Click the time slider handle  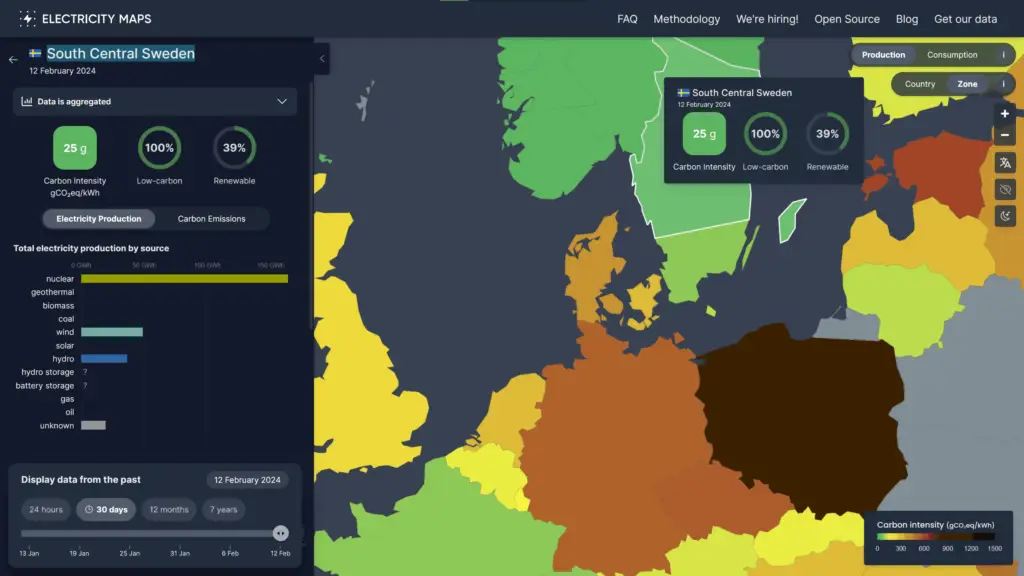(x=280, y=534)
